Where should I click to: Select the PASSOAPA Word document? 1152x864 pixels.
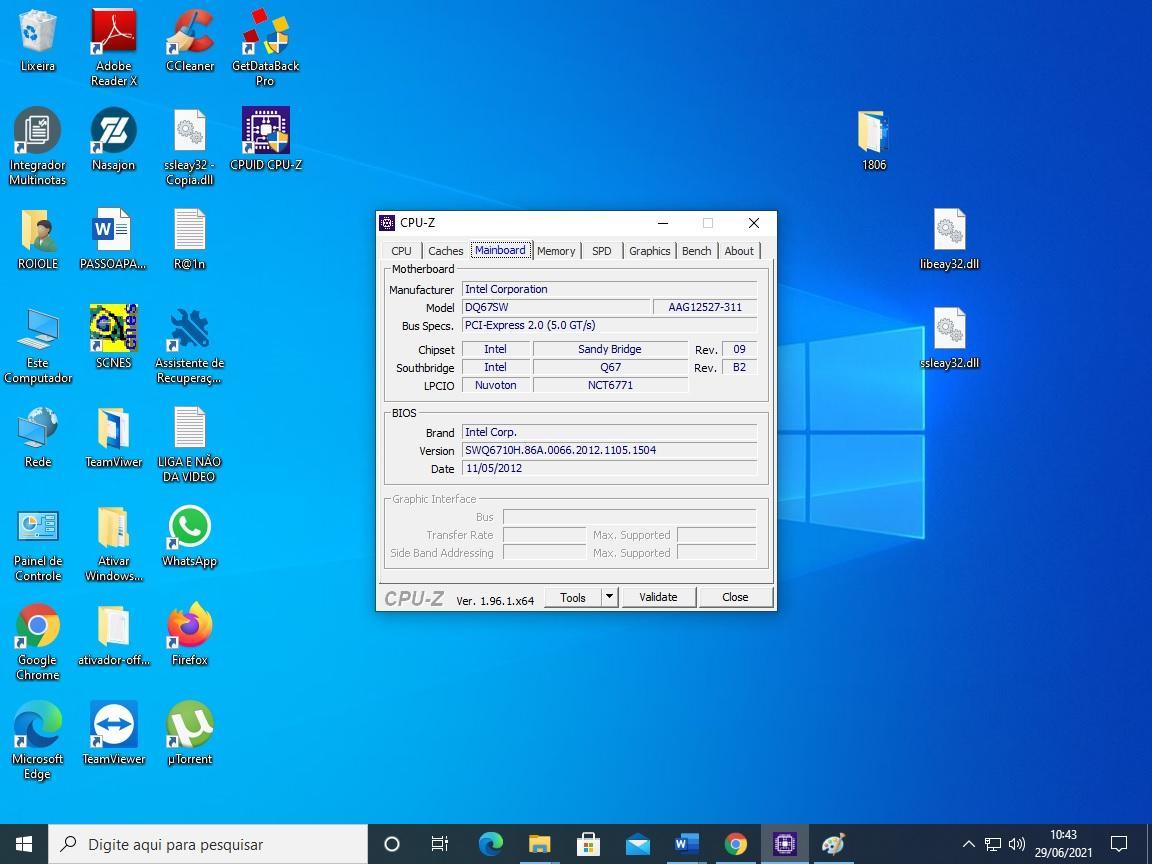(x=114, y=239)
